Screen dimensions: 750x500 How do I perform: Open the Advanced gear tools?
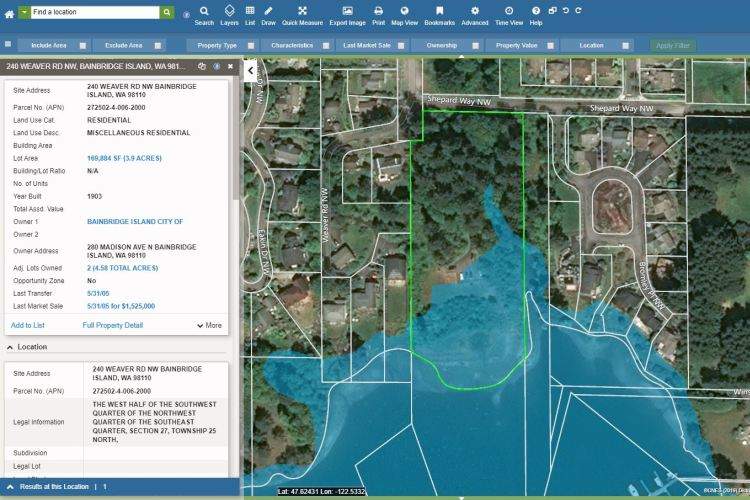click(475, 15)
